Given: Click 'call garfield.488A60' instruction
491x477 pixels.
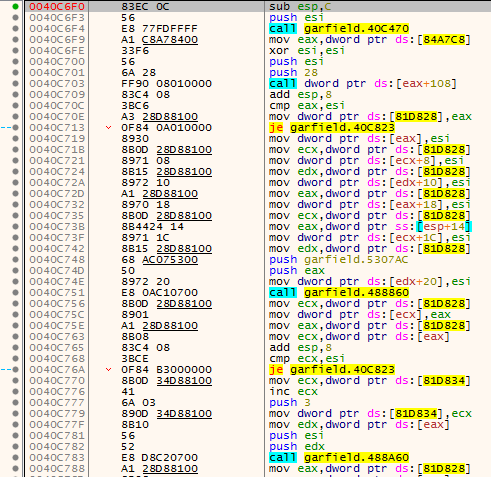Looking at the screenshot, I should point(339,458).
